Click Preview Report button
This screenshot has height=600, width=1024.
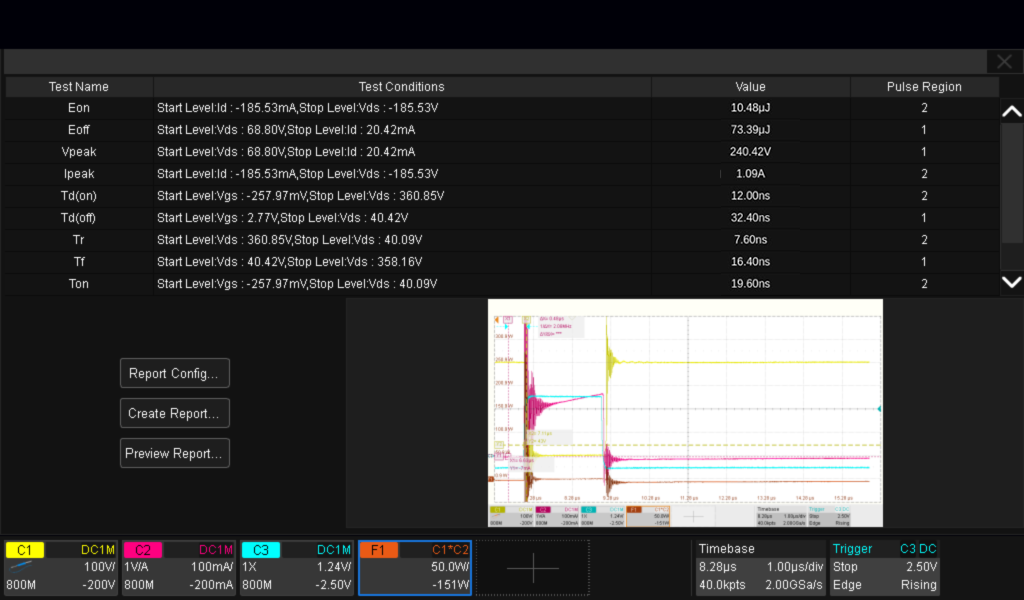(174, 453)
